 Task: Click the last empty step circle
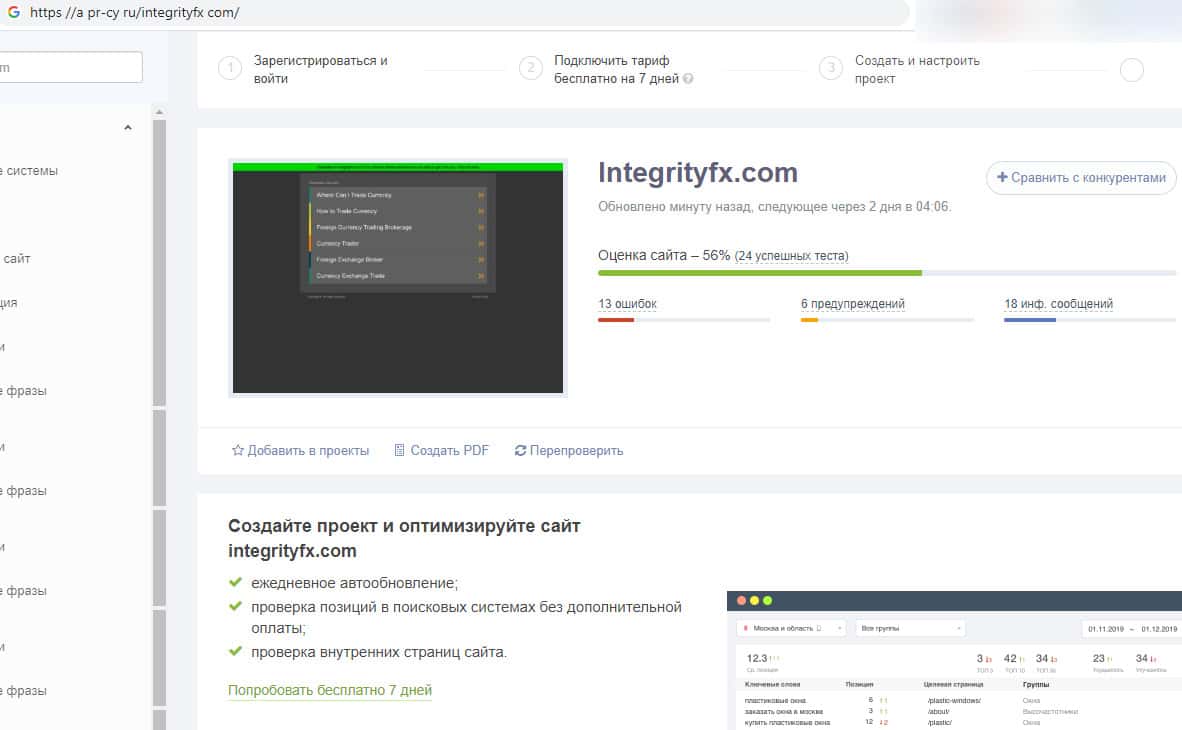pos(1131,69)
